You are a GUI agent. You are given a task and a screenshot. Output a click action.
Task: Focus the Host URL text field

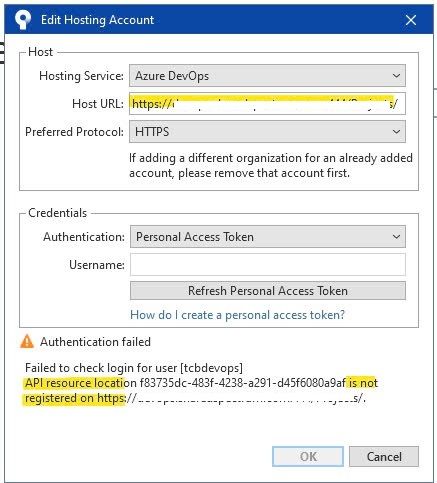267,104
